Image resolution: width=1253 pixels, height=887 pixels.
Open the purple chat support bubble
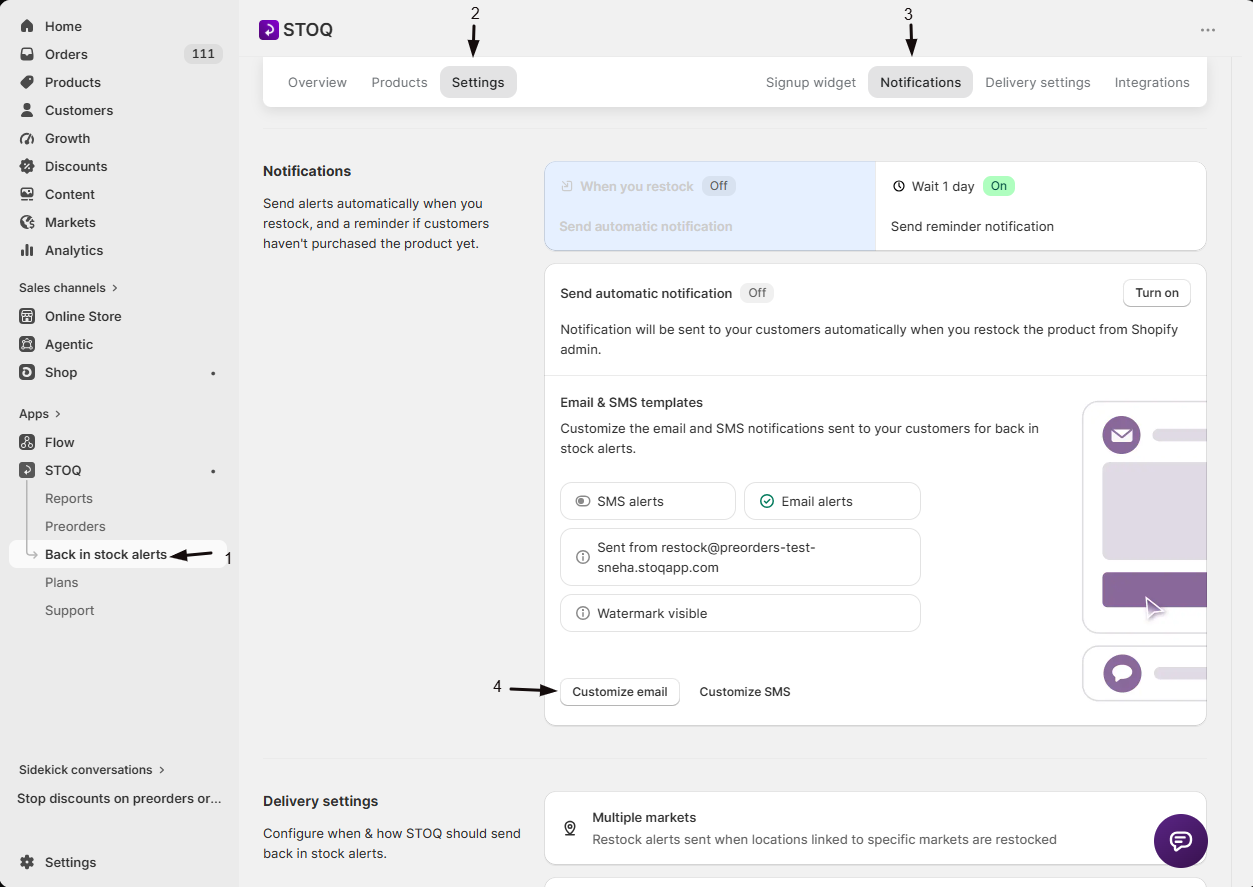[x=1181, y=841]
